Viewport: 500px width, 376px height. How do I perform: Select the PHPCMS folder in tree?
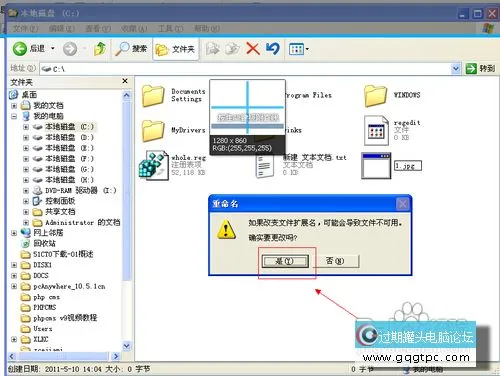[45, 307]
